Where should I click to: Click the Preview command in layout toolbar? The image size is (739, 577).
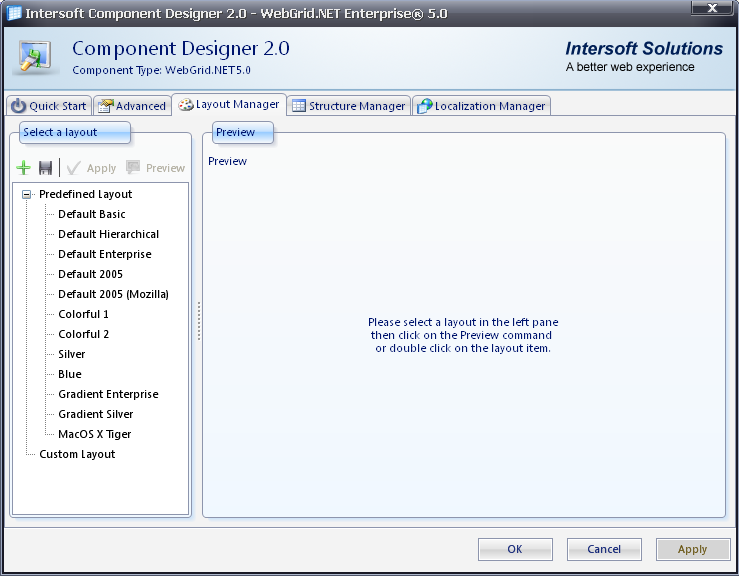156,168
